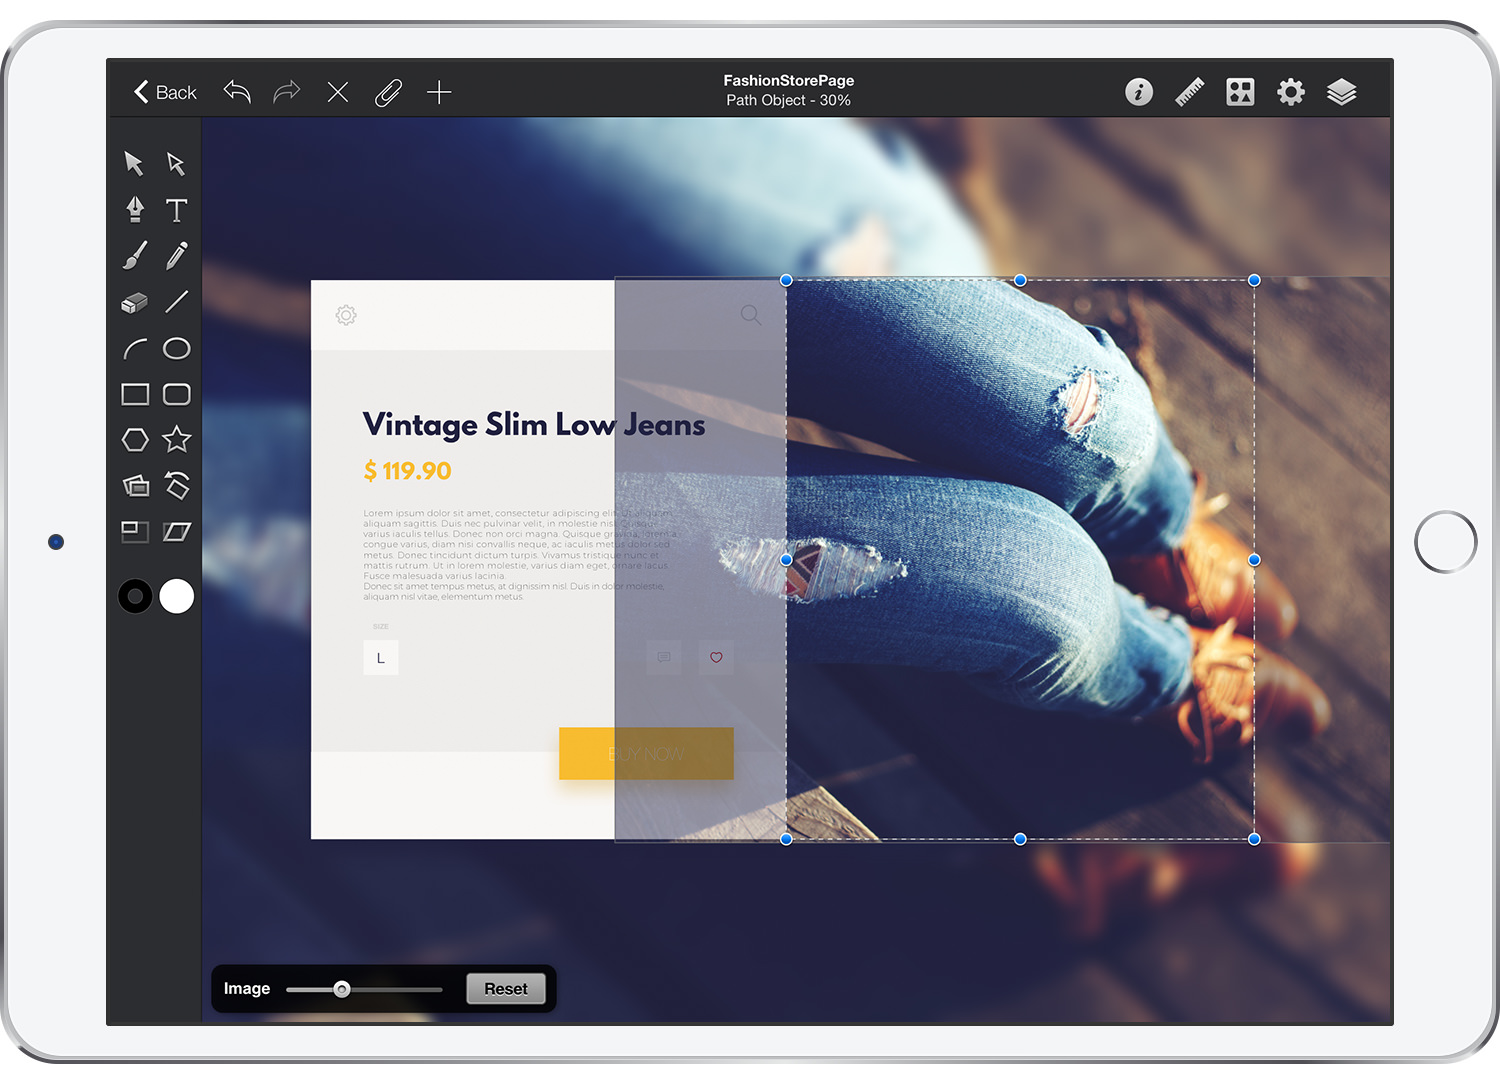
Task: Choose the Ellipse shape tool
Action: (177, 348)
